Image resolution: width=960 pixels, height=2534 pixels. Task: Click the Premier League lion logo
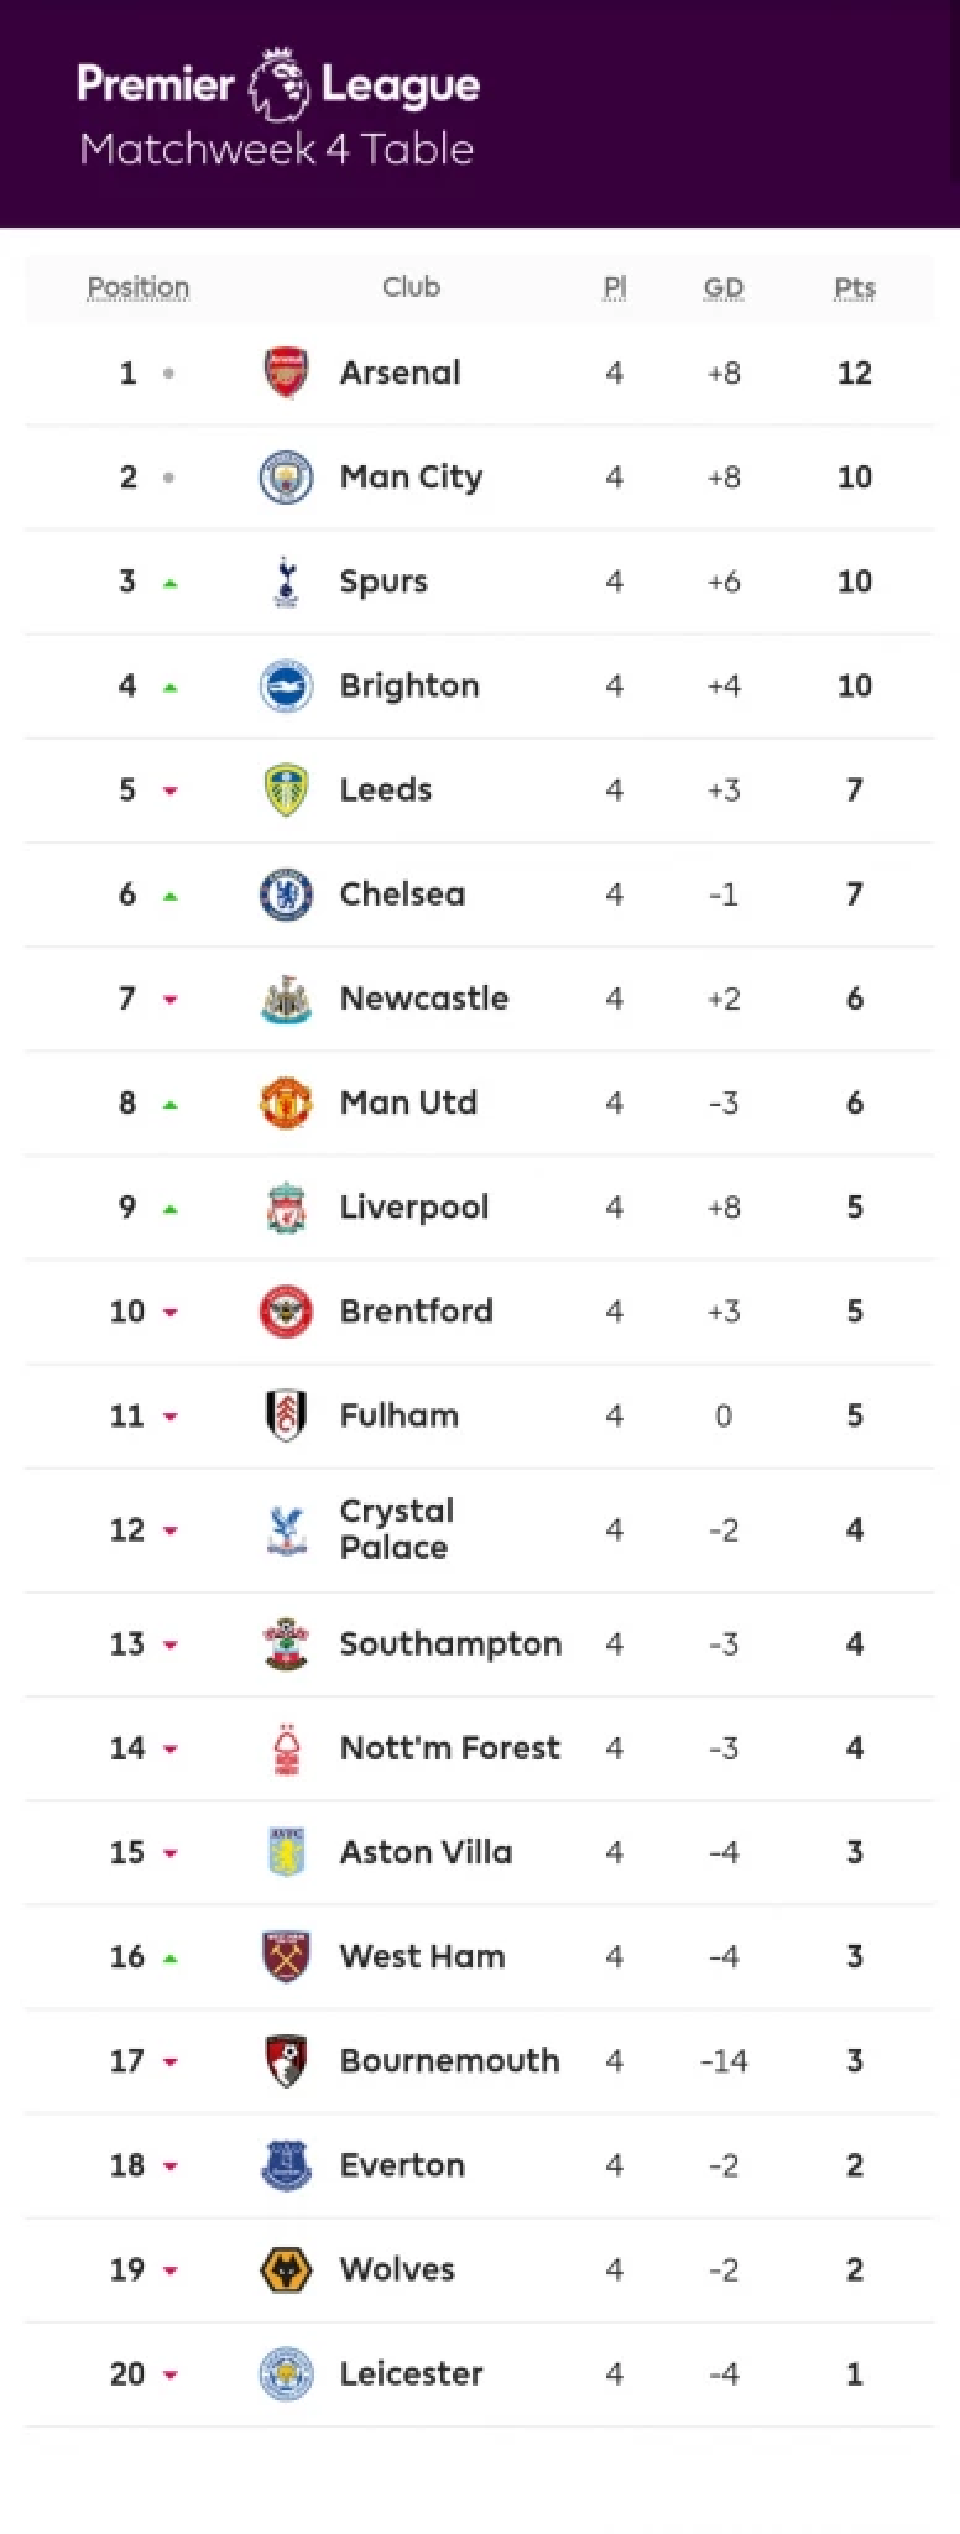278,85
